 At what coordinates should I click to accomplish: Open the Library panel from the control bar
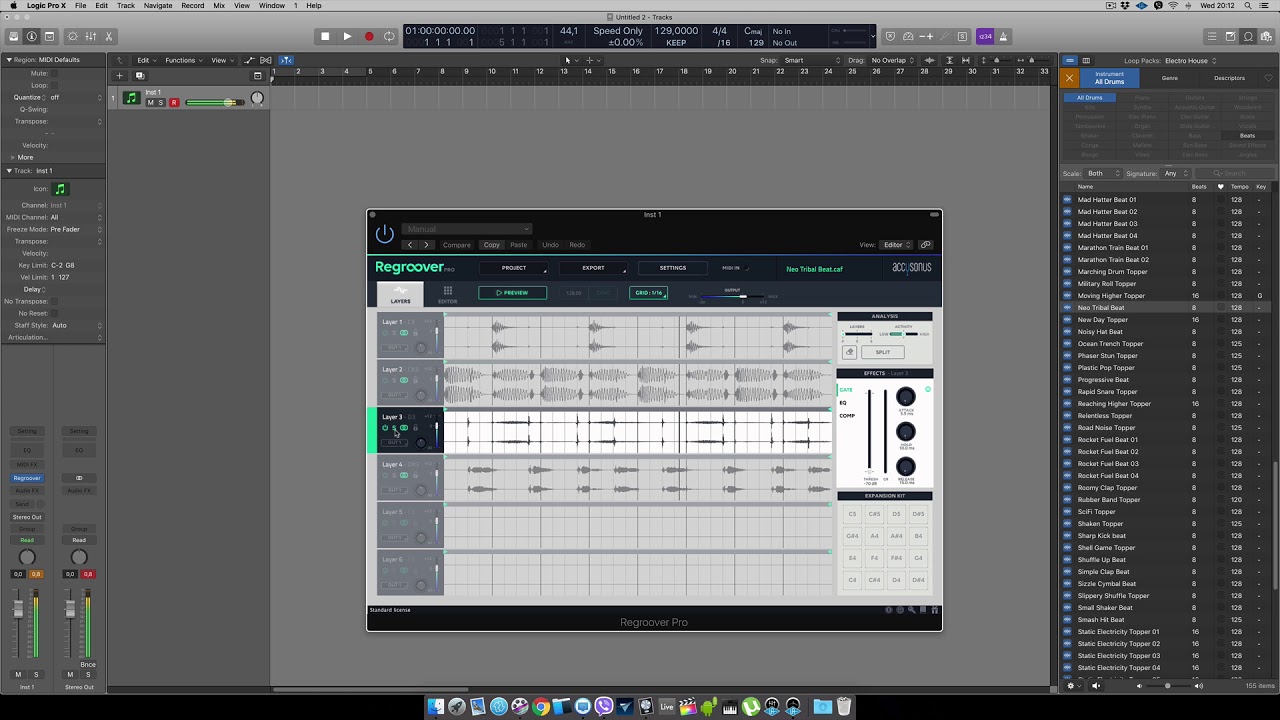click(x=13, y=36)
